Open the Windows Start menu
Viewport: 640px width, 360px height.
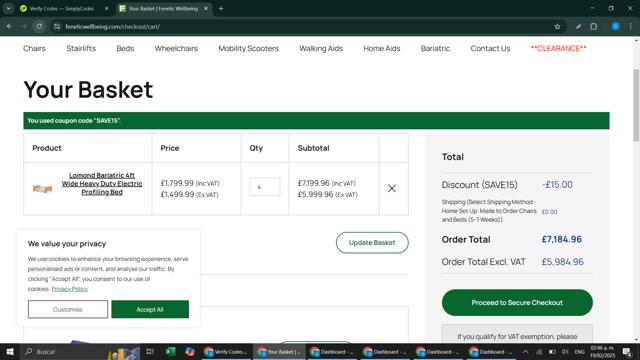click(10, 351)
